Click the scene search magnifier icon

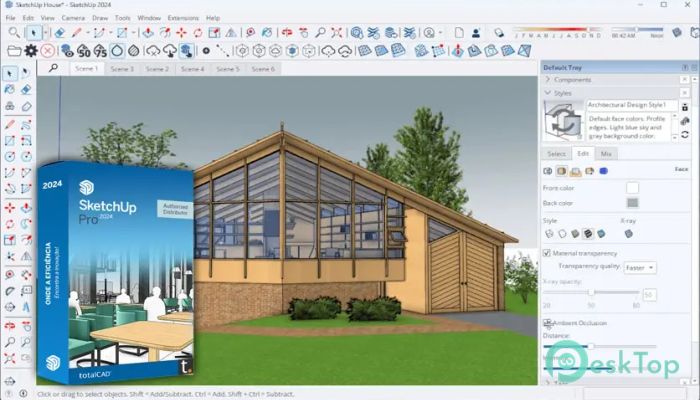click(53, 68)
